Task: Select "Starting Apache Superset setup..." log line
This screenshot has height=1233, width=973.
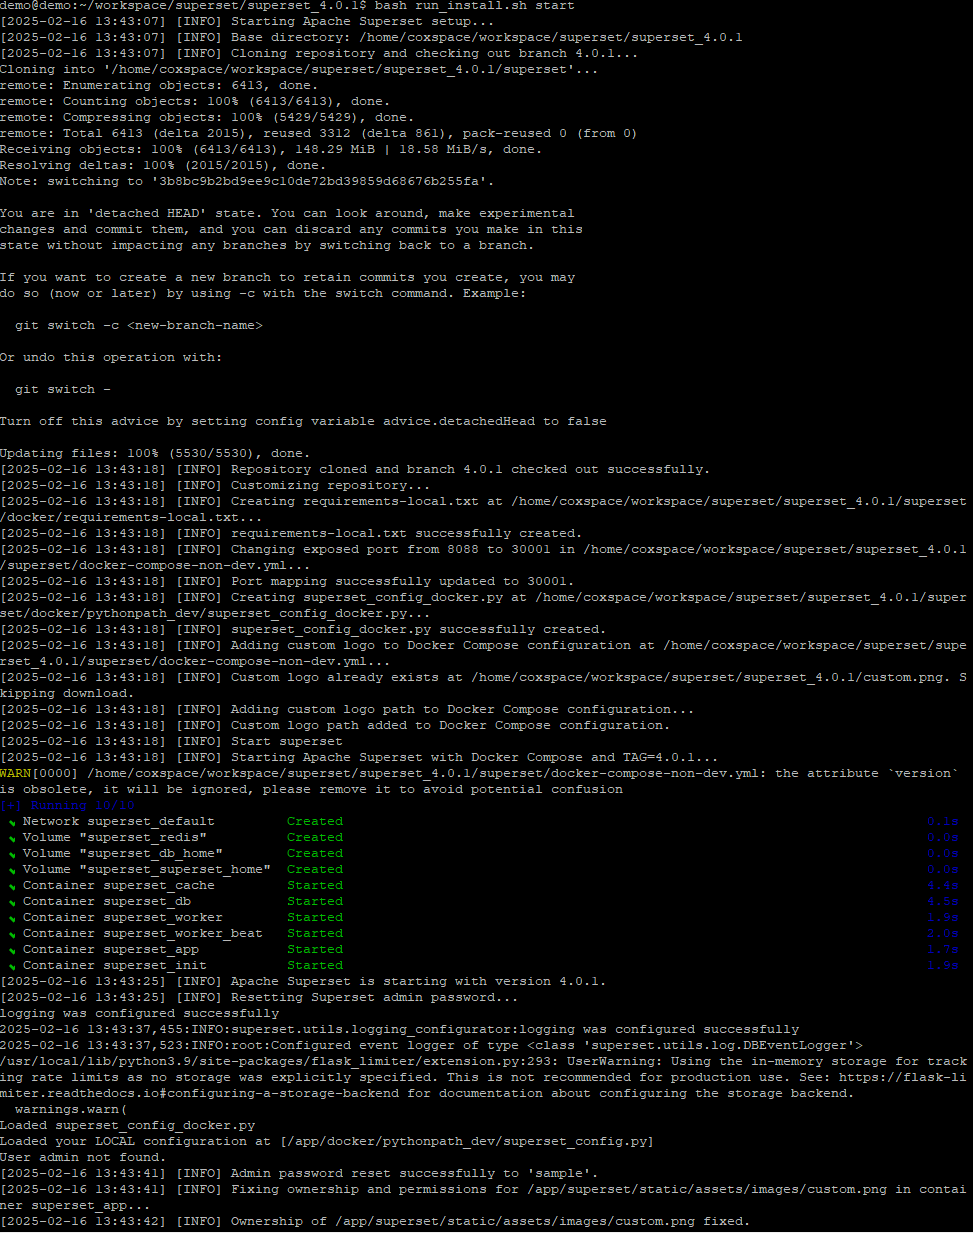Action: click(247, 22)
